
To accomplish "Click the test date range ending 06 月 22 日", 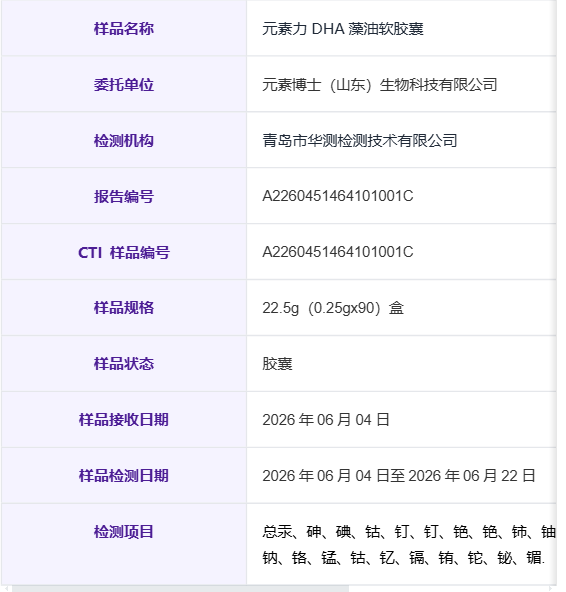I will tap(399, 476).
